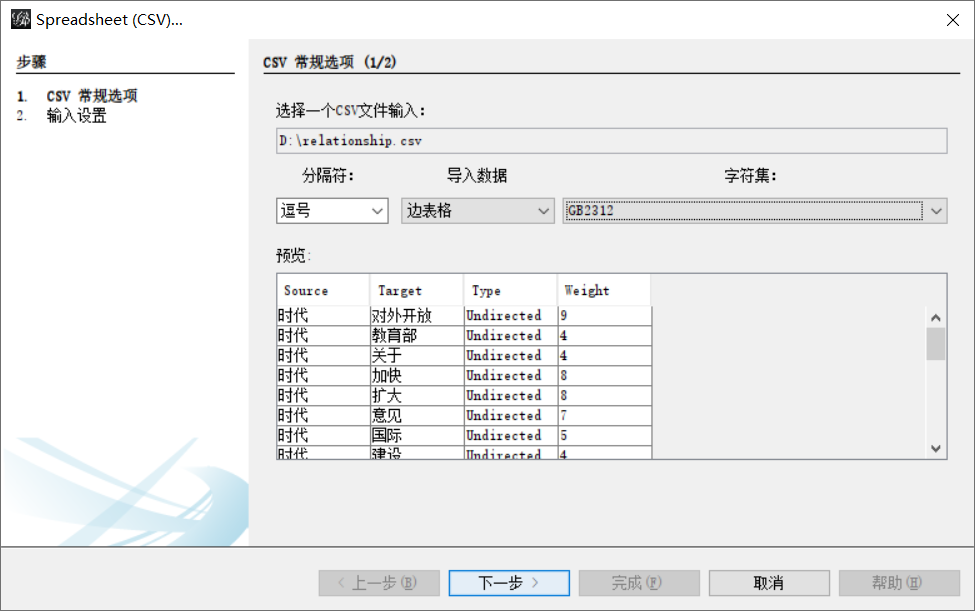The height and width of the screenshot is (611, 975).
Task: Click the Target column header
Action: [417, 290]
